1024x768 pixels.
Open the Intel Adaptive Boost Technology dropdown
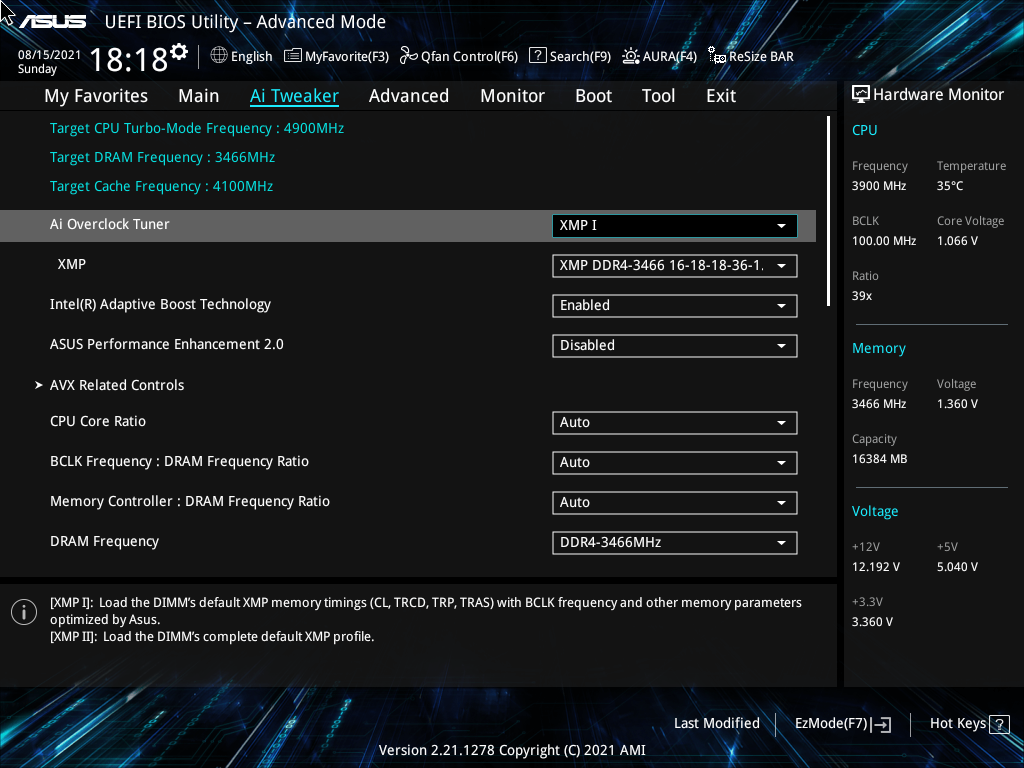(x=675, y=306)
